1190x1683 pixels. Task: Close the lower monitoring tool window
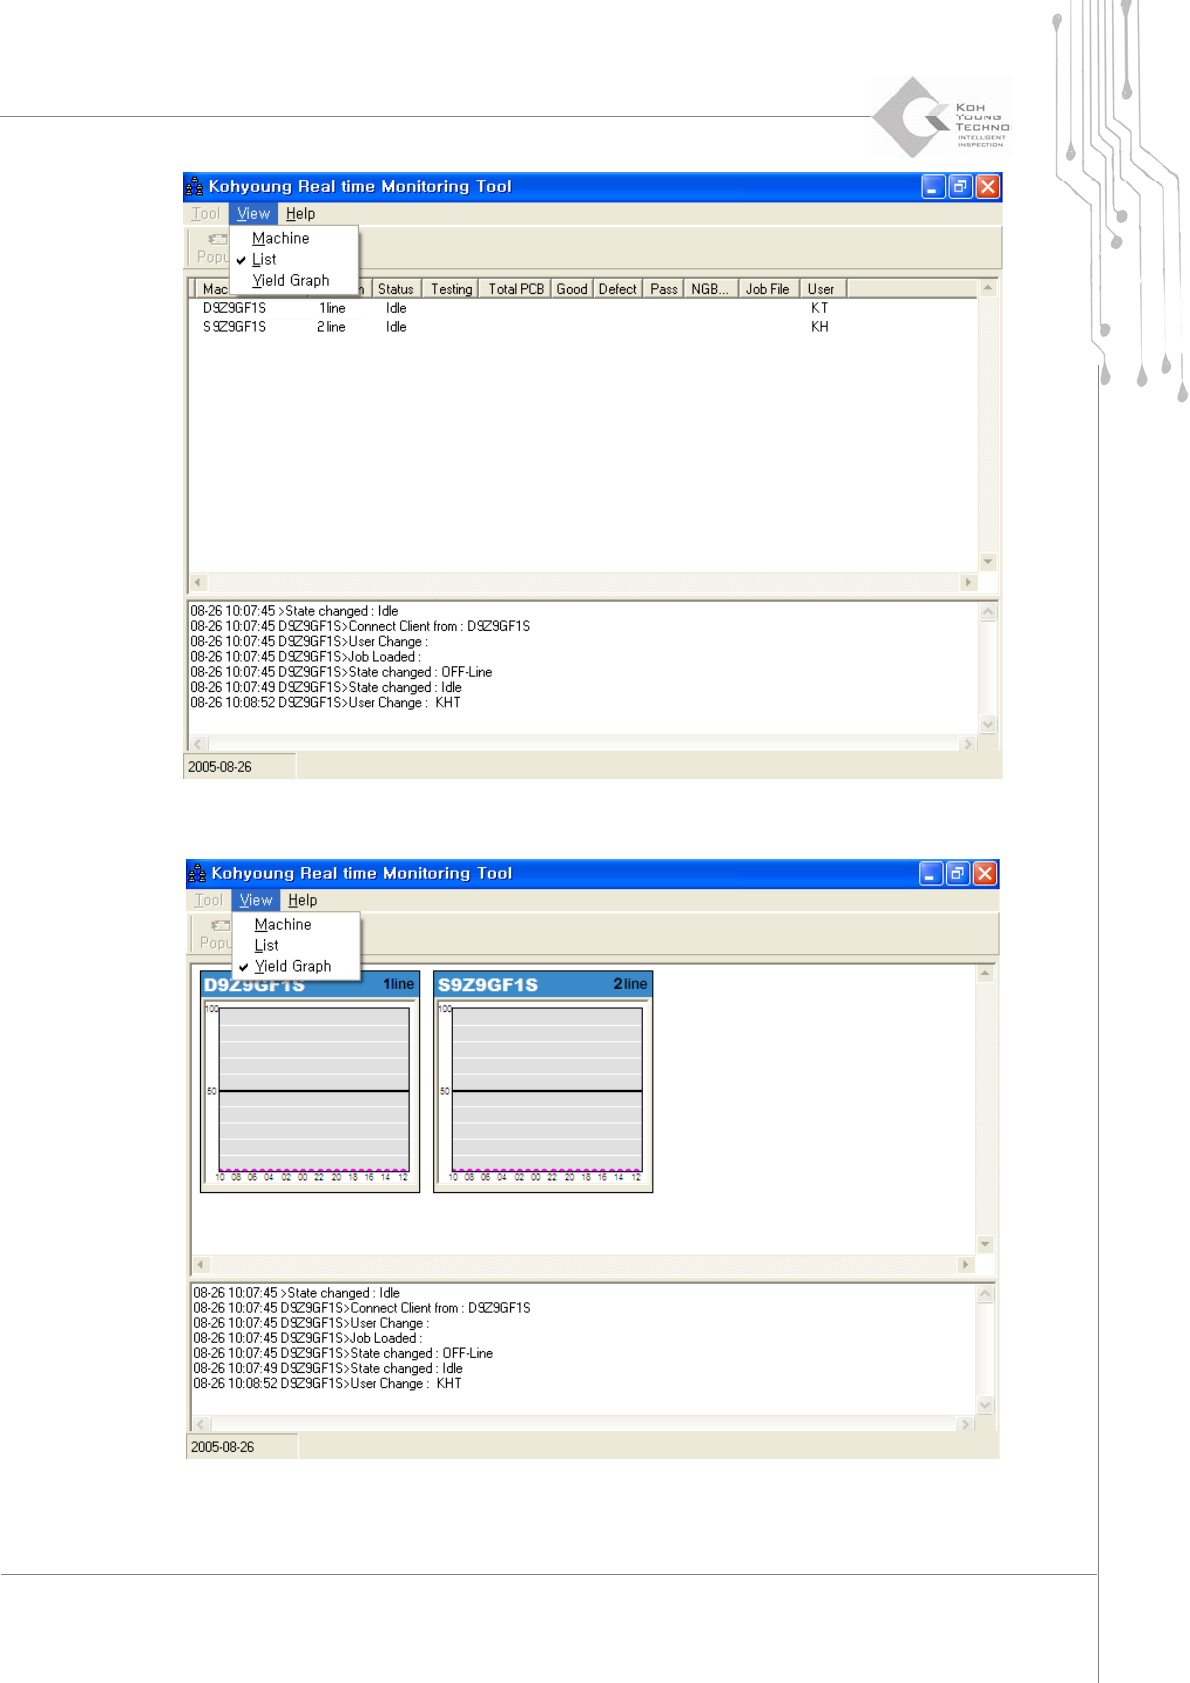tap(985, 874)
